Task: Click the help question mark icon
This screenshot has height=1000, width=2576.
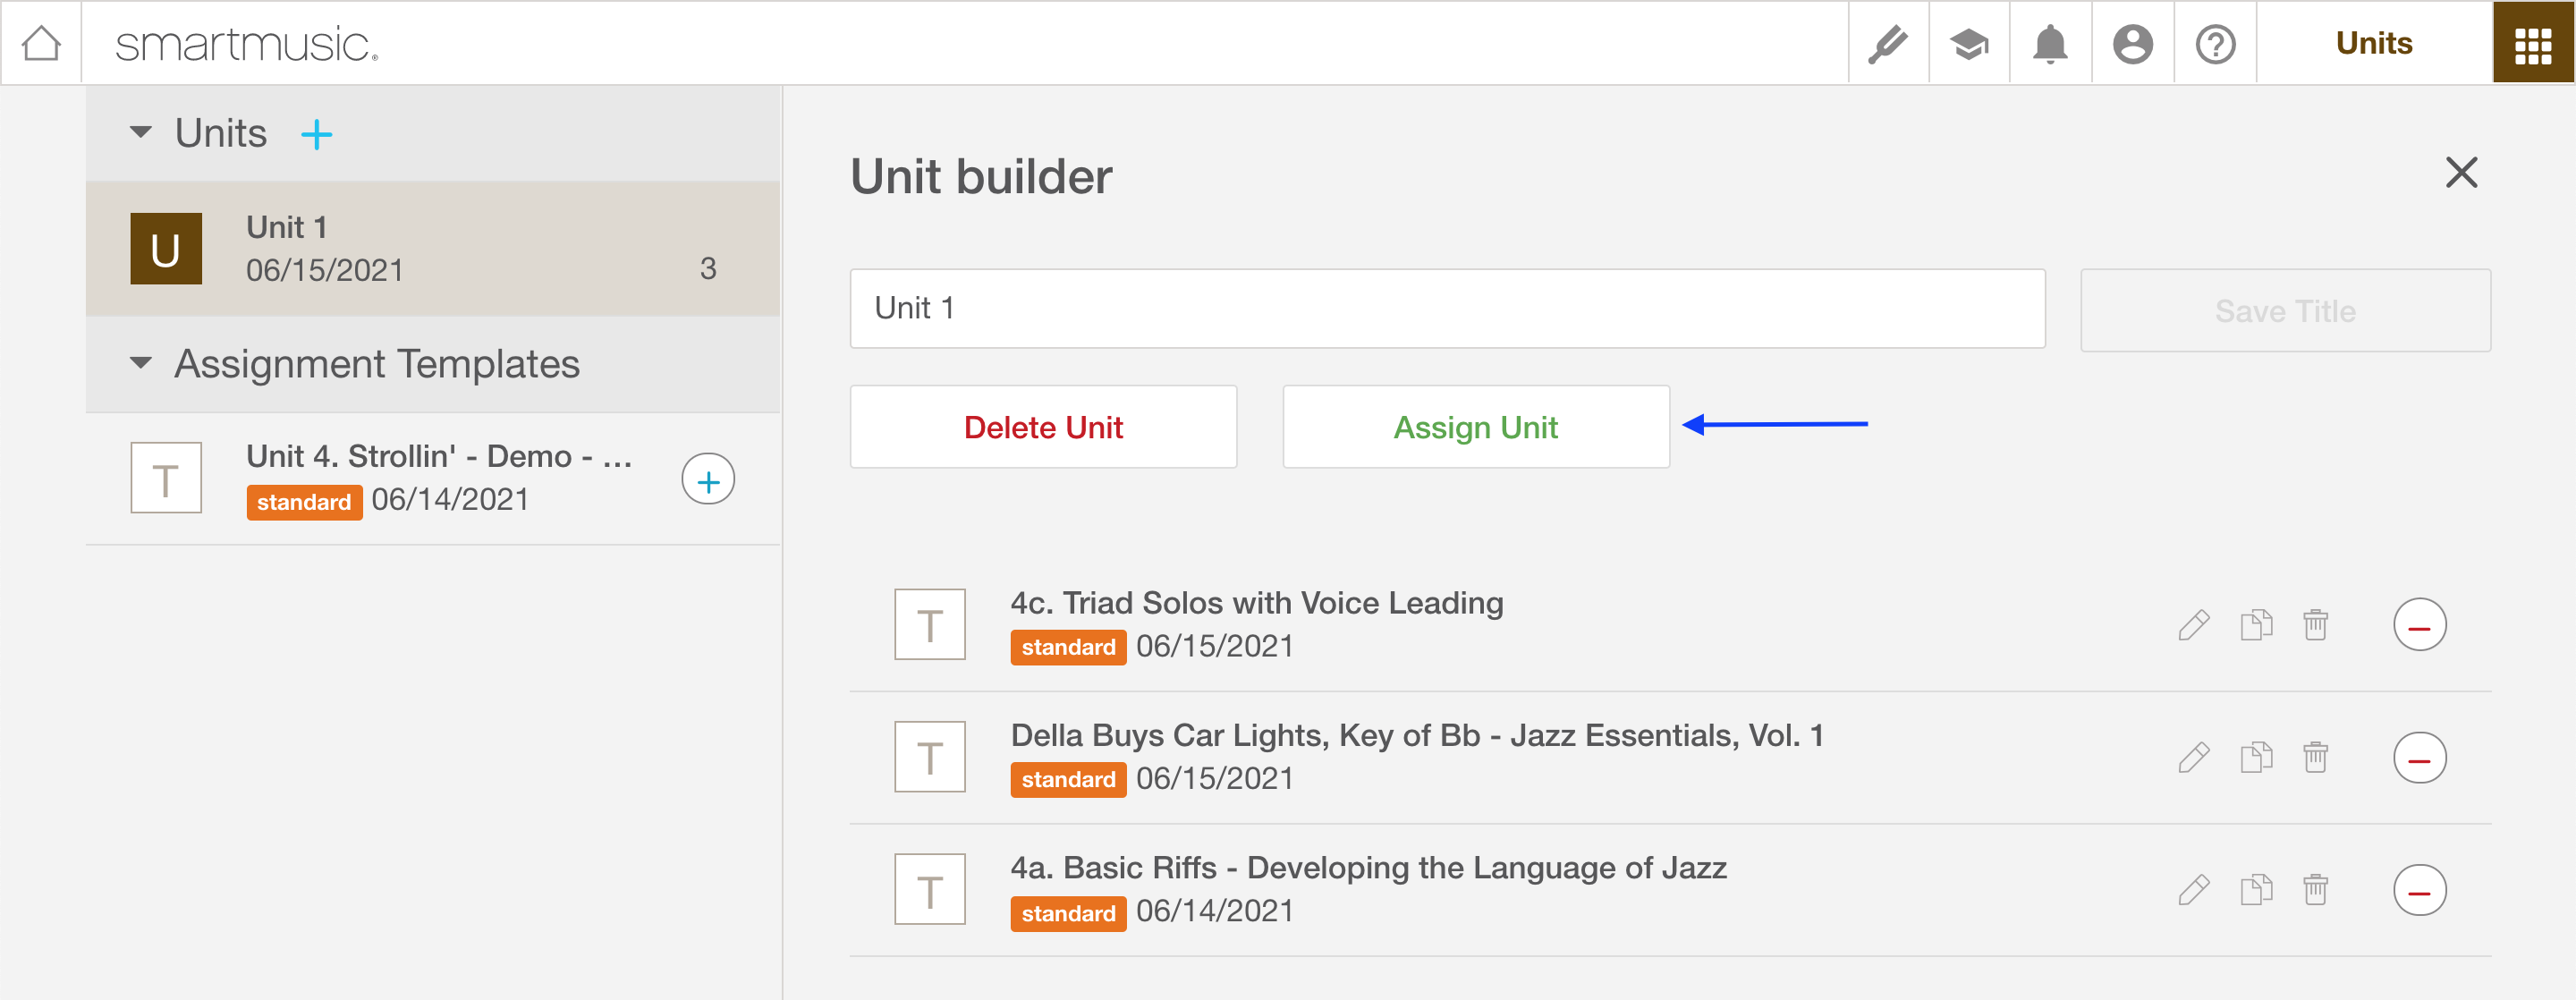Action: click(2218, 43)
